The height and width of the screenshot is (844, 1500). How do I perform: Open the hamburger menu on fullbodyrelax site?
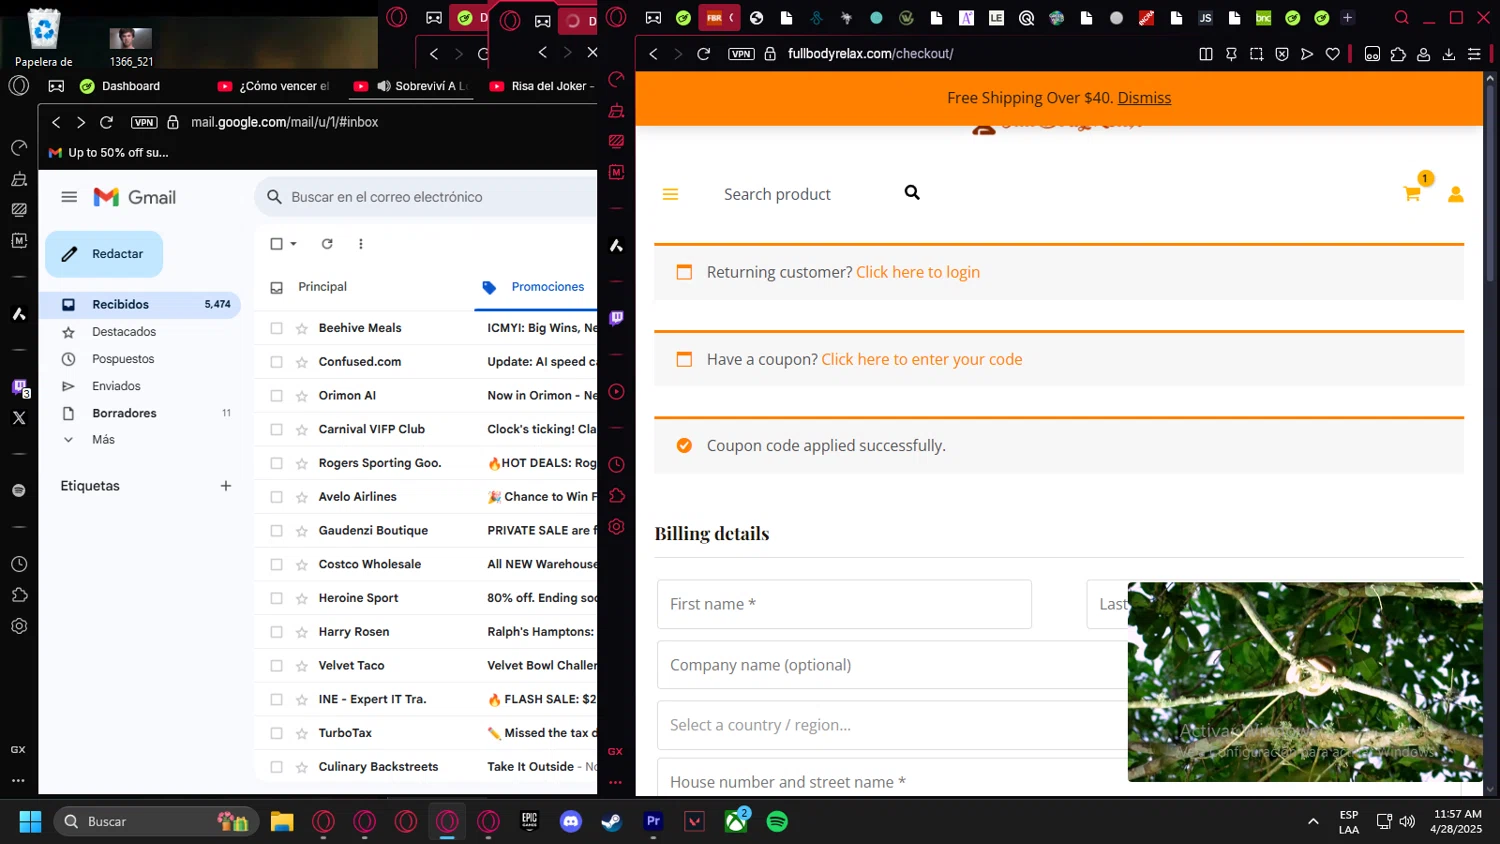click(x=670, y=194)
